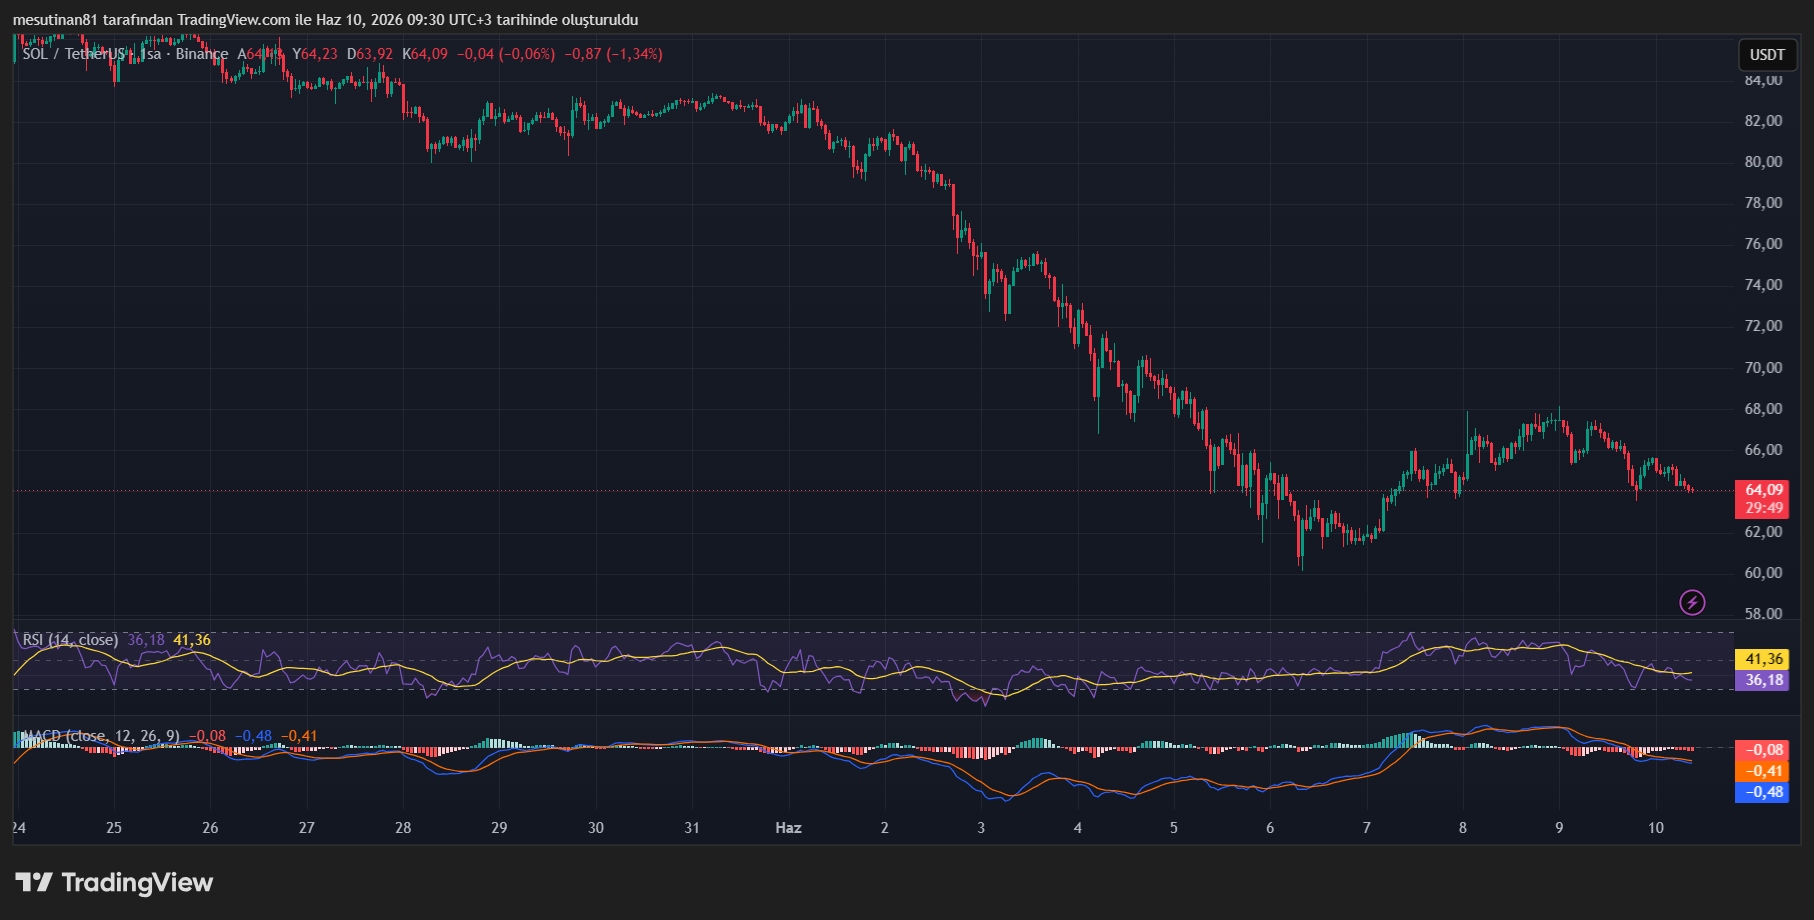Screen dimensions: 1814x920
Task: Click the red 64,09 current price tag
Action: click(x=1764, y=490)
